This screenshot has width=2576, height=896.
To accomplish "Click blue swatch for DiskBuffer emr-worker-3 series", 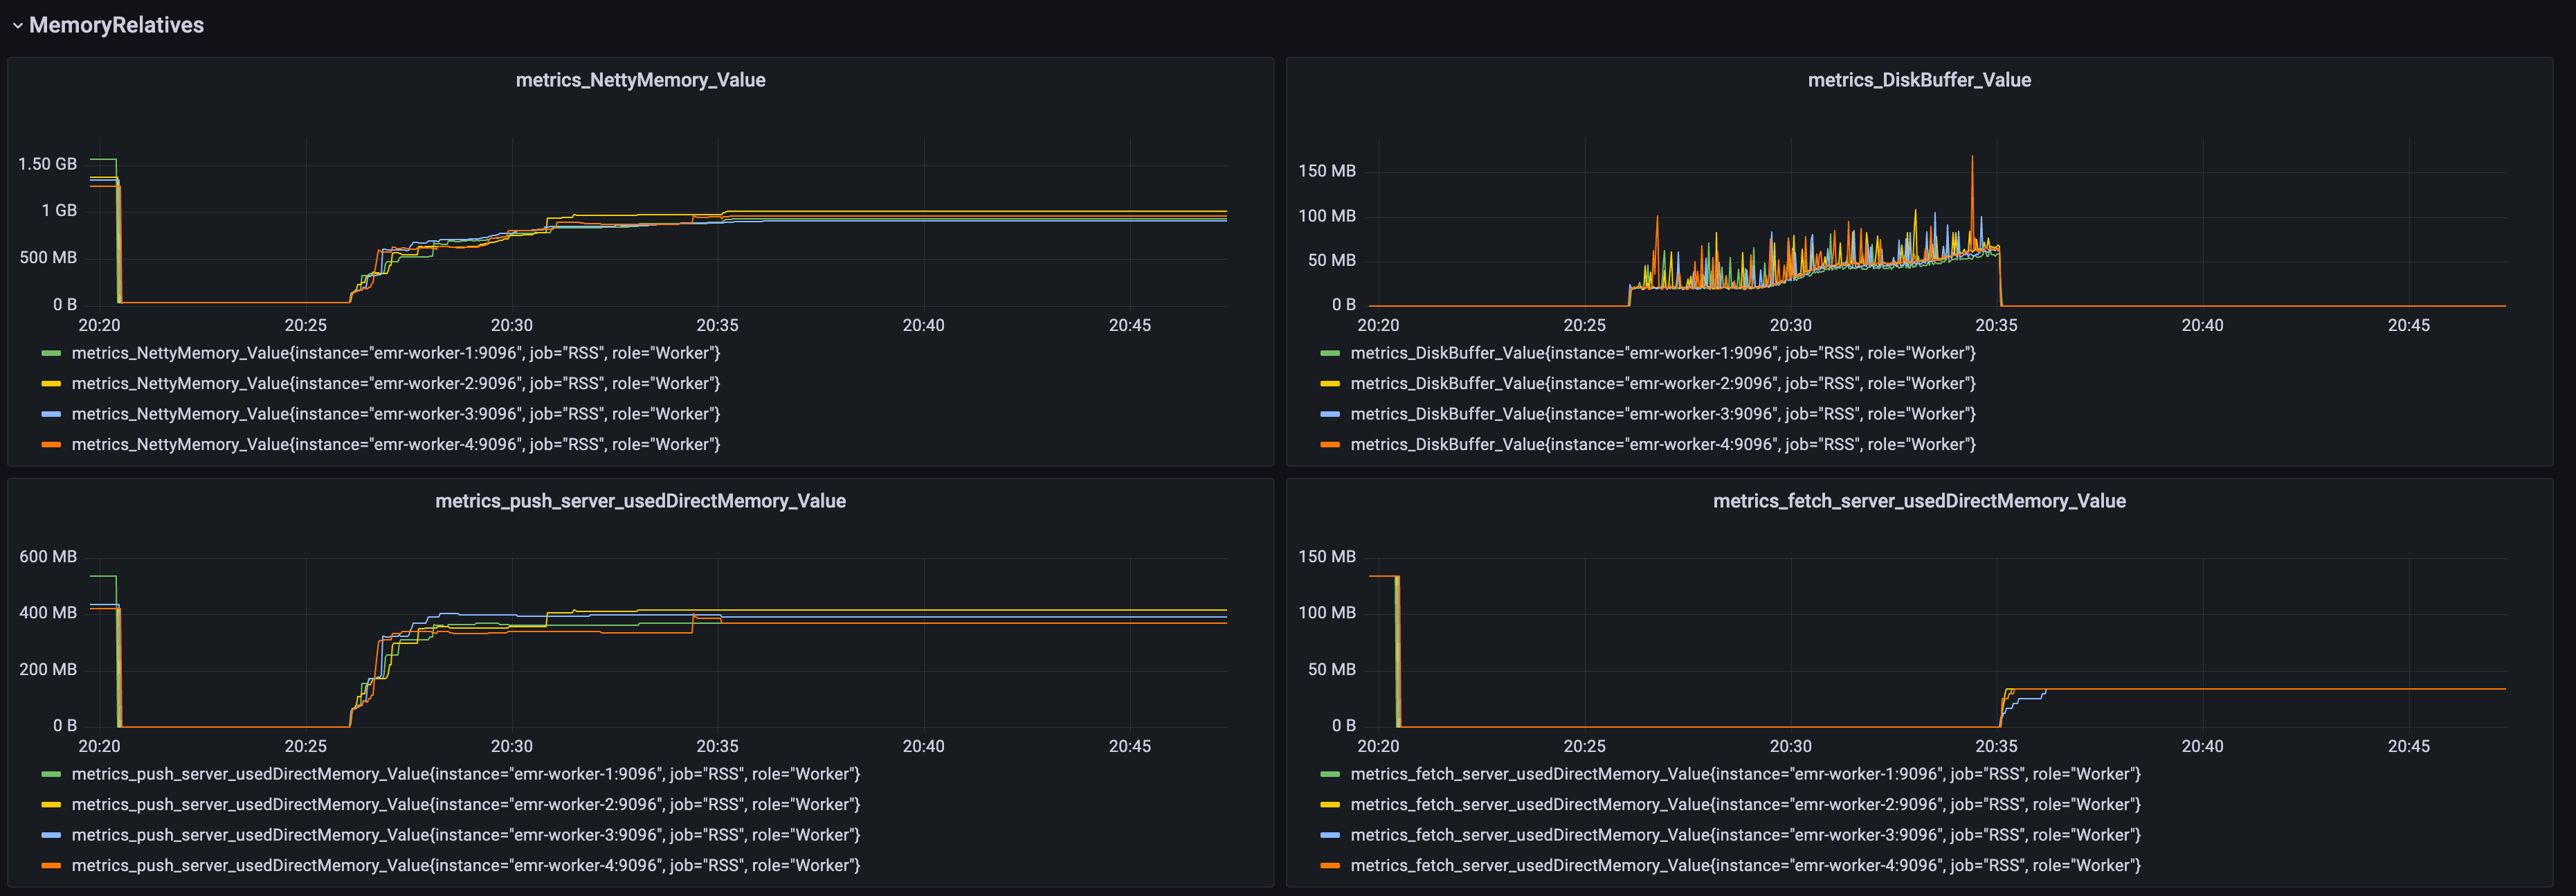I will click(1330, 414).
